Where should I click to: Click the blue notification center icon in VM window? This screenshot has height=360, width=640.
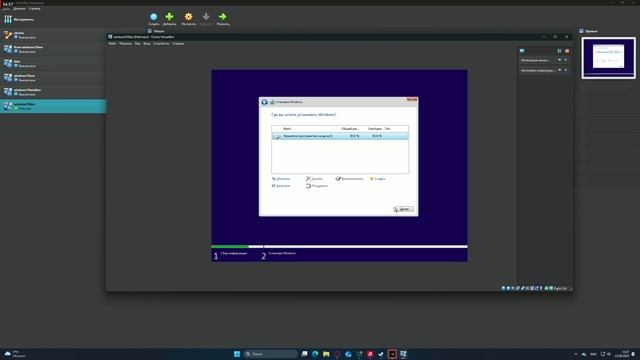(x=522, y=51)
